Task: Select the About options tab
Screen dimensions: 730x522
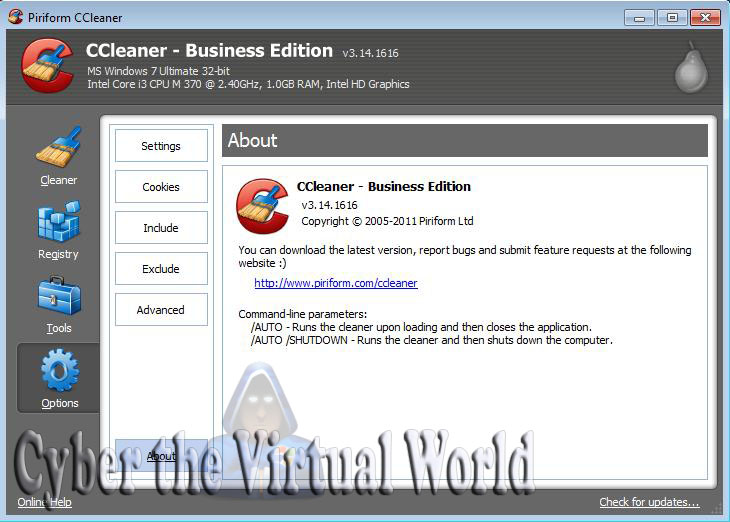Action: point(161,455)
